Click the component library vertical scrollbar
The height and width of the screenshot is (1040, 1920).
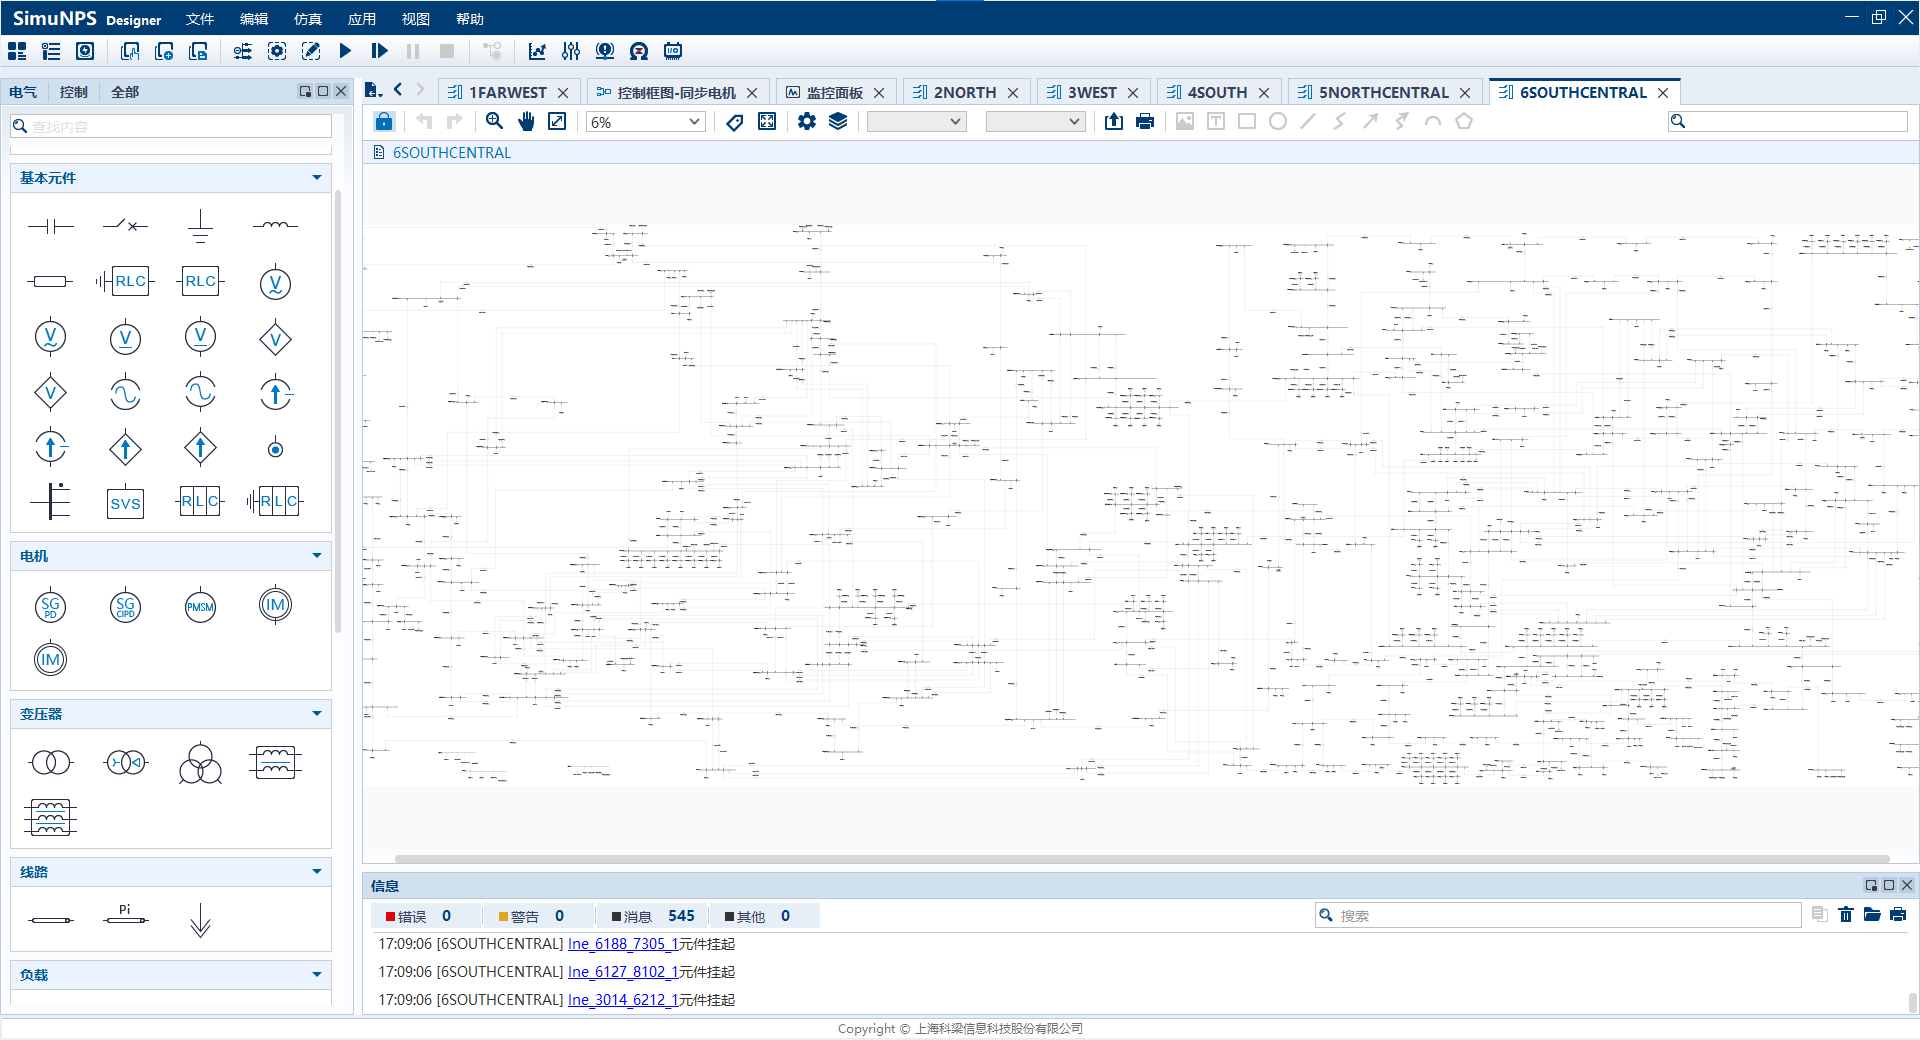pyautogui.click(x=338, y=410)
